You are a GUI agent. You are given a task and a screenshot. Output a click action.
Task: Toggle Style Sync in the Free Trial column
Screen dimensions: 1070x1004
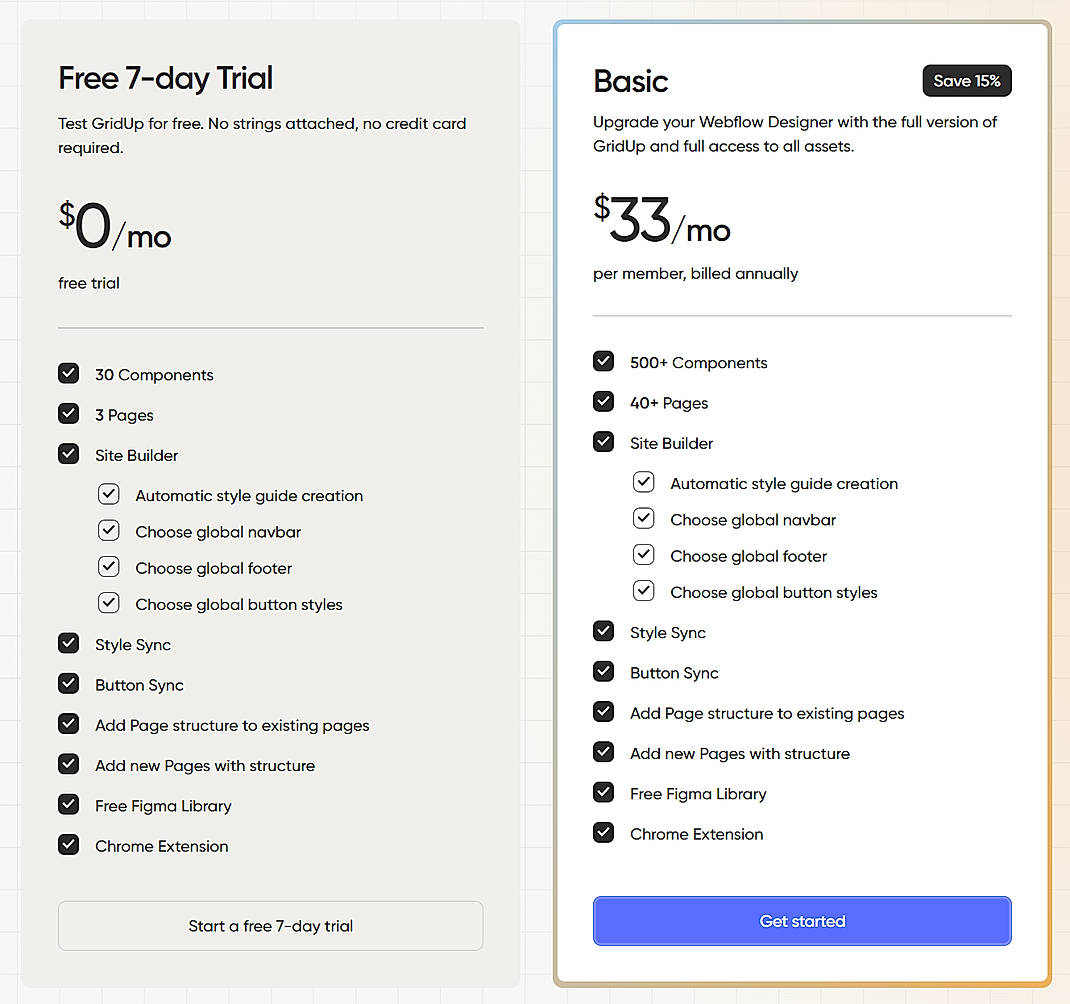click(x=68, y=644)
